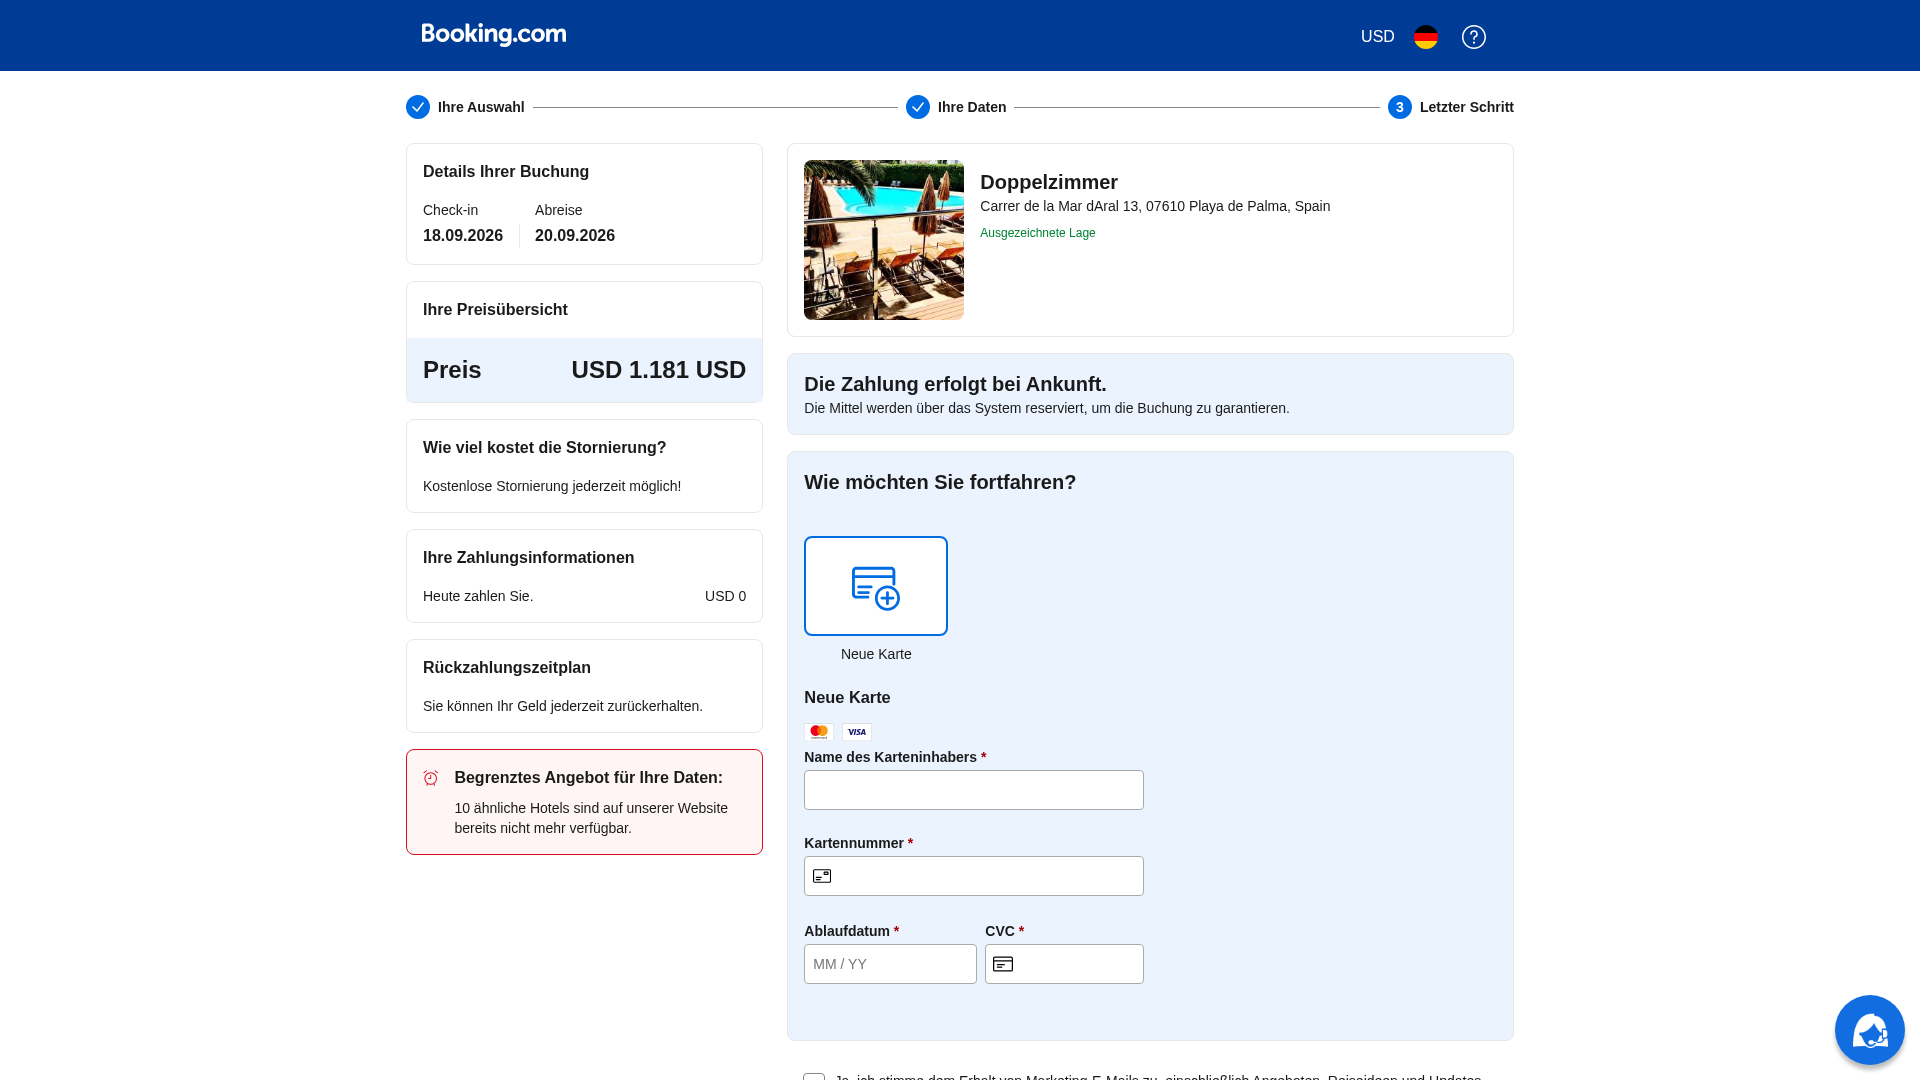Click the card icon in the CVC field
This screenshot has height=1080, width=1920.
[1003, 963]
